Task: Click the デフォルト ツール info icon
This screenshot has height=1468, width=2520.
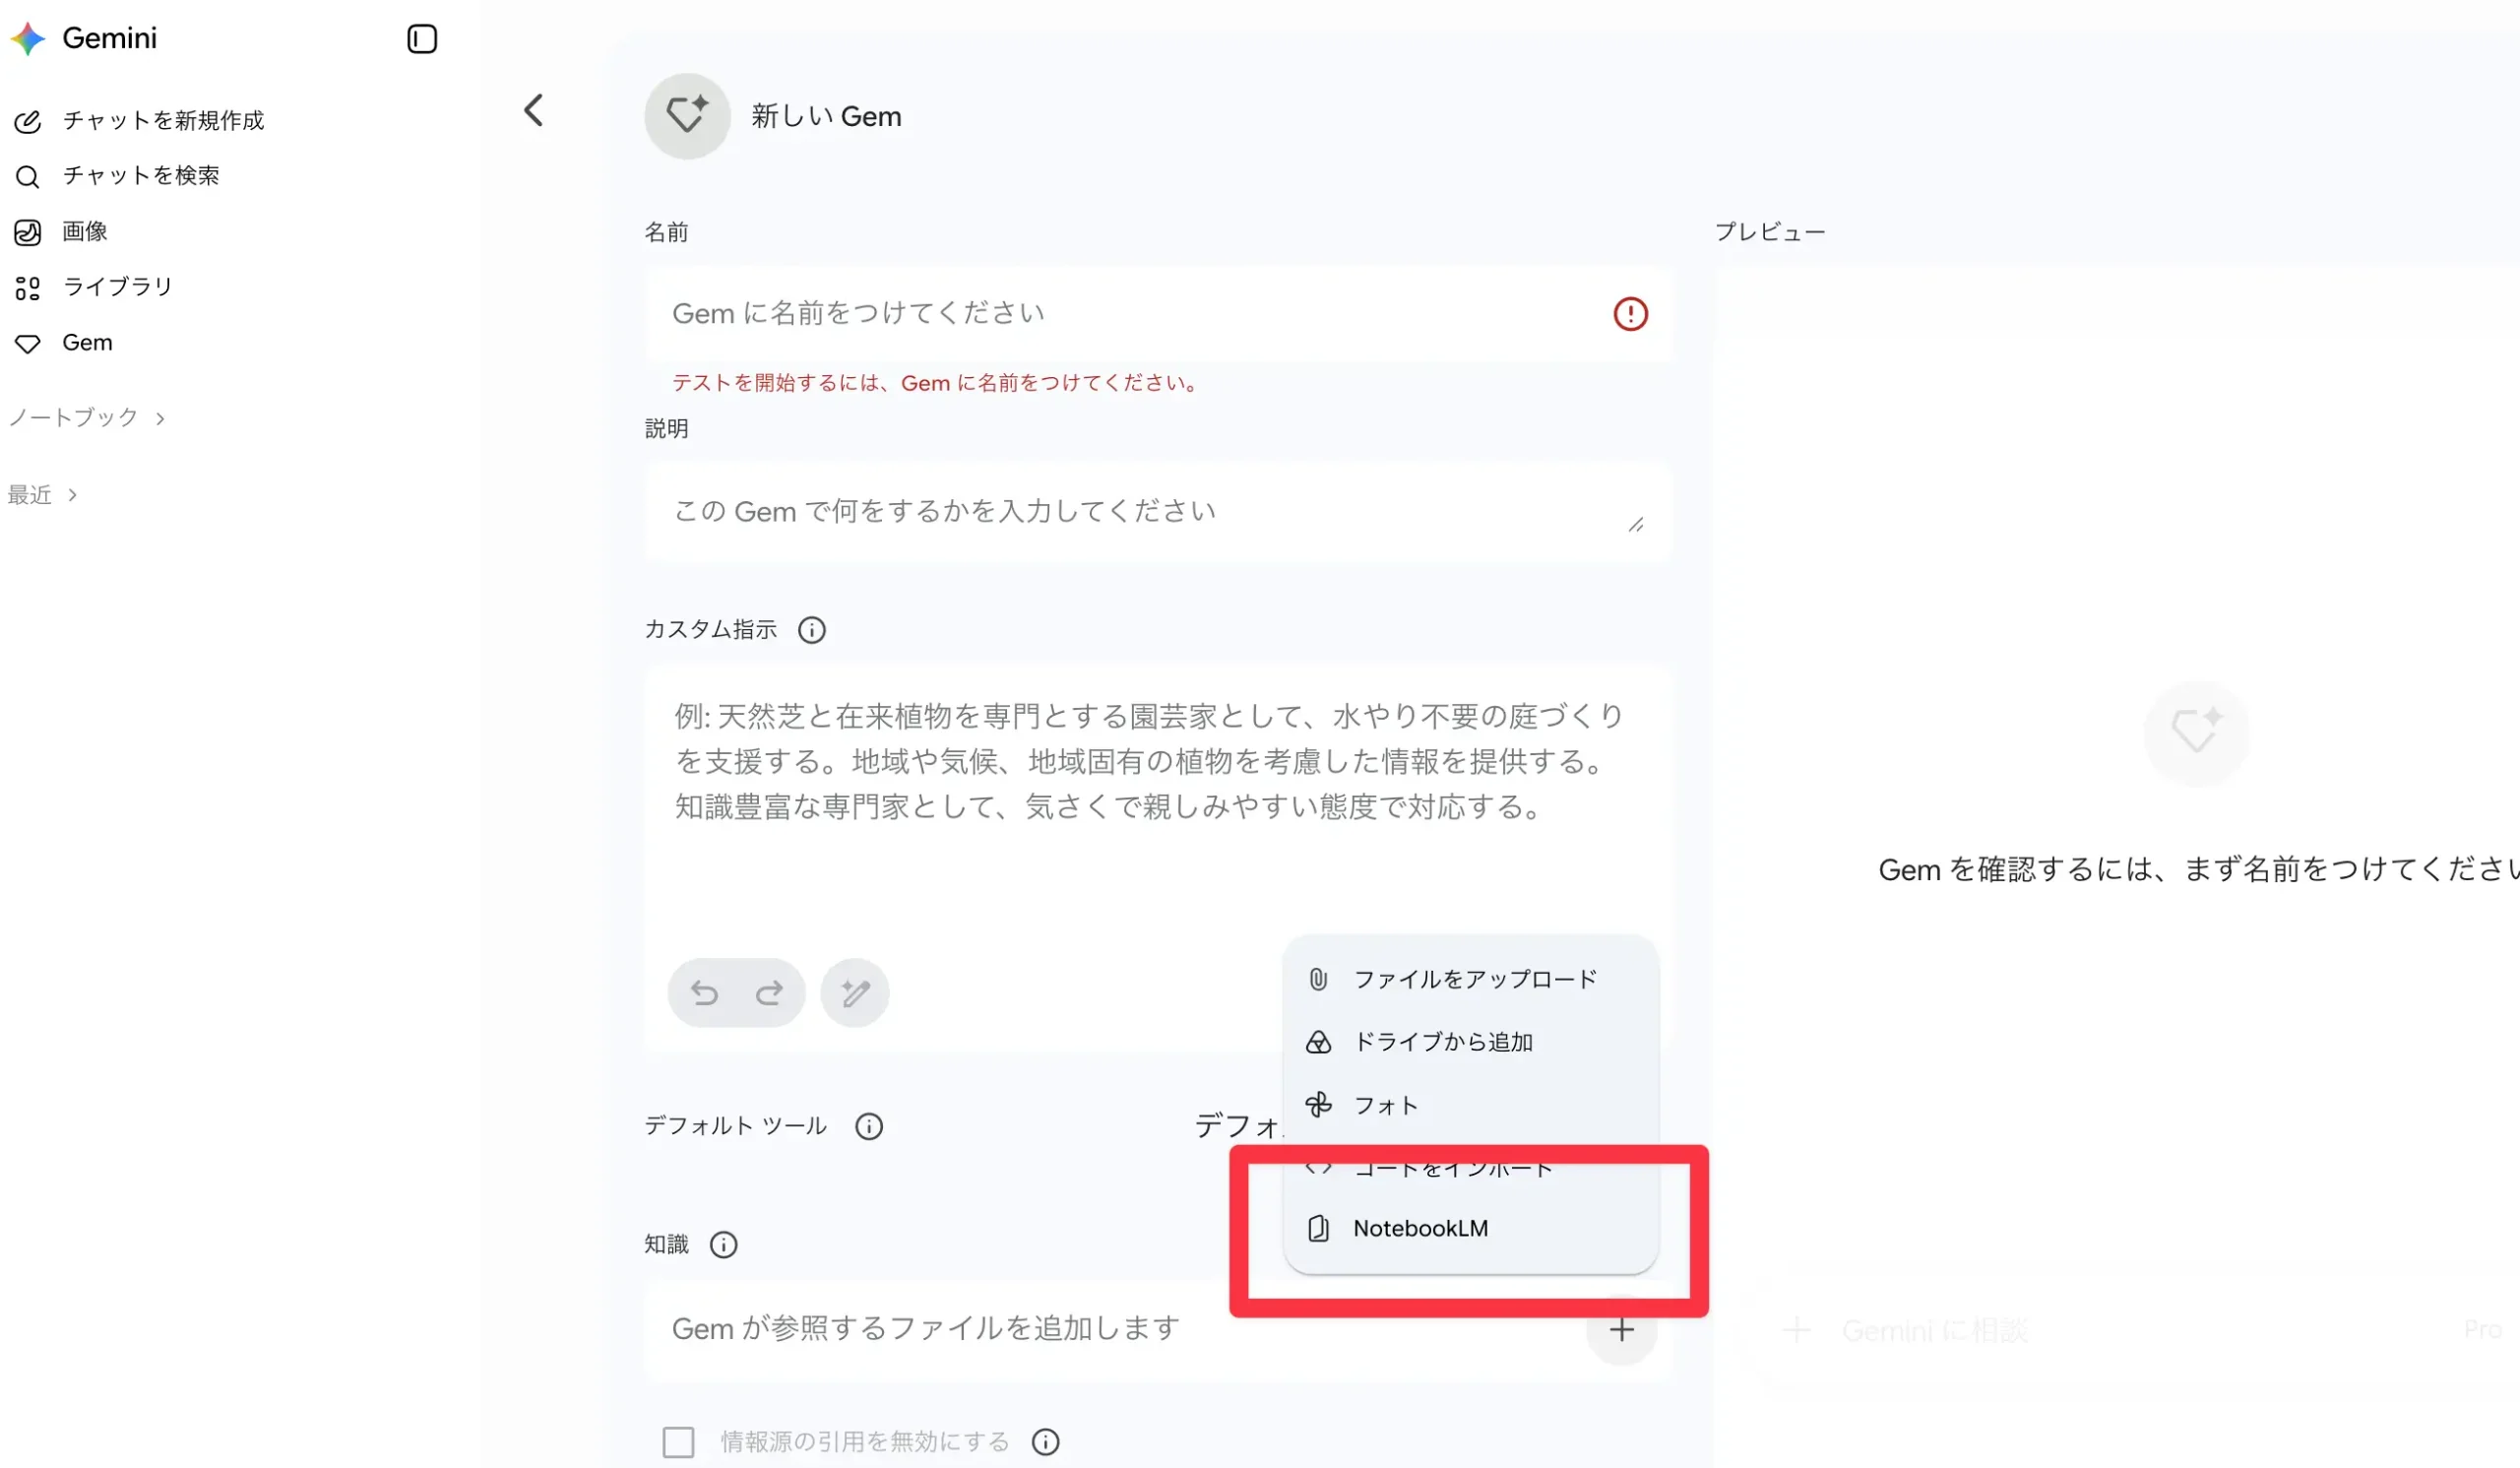Action: click(x=869, y=1127)
